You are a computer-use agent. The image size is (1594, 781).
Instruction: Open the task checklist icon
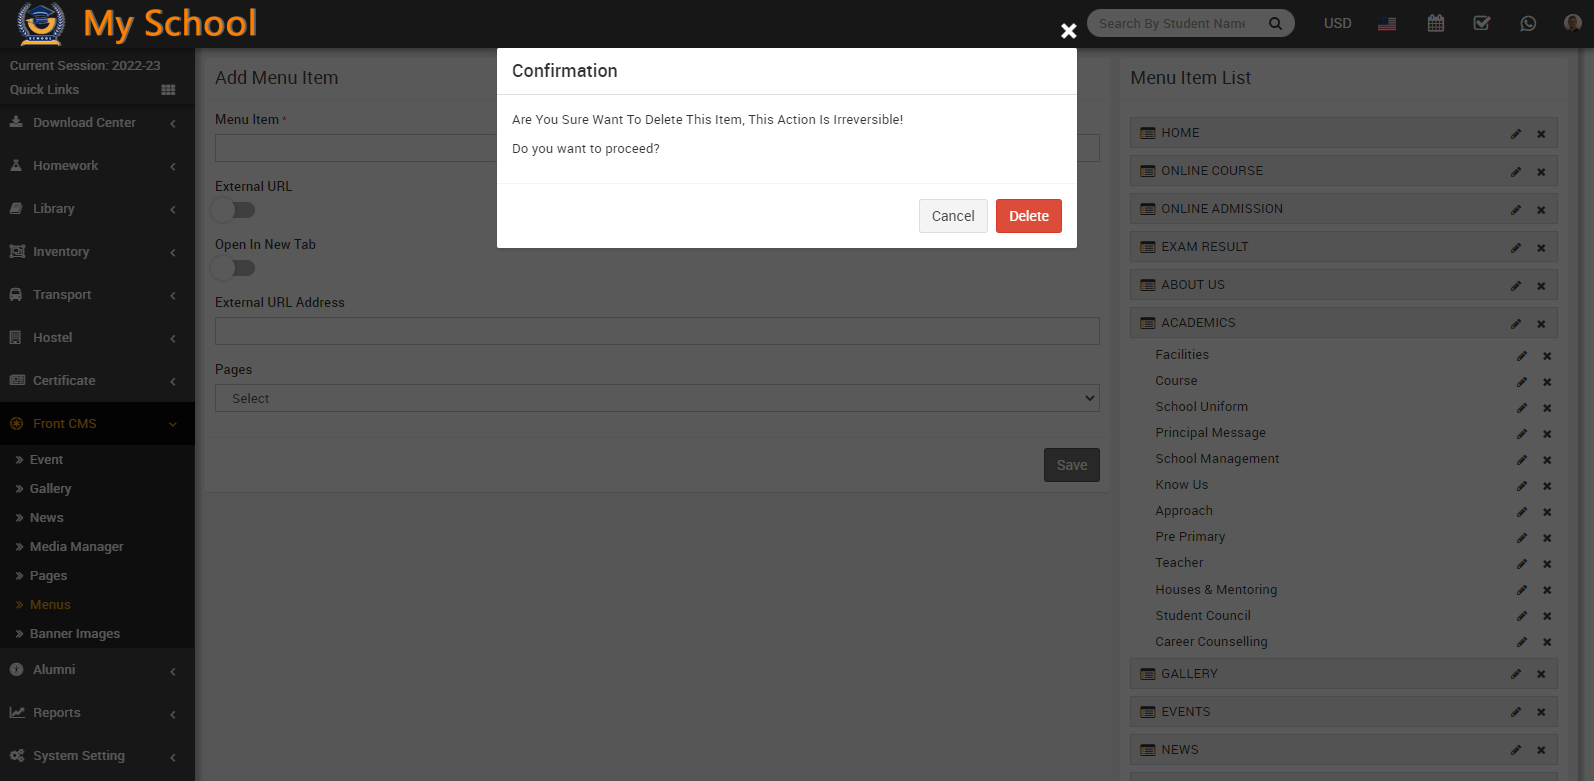pos(1482,23)
